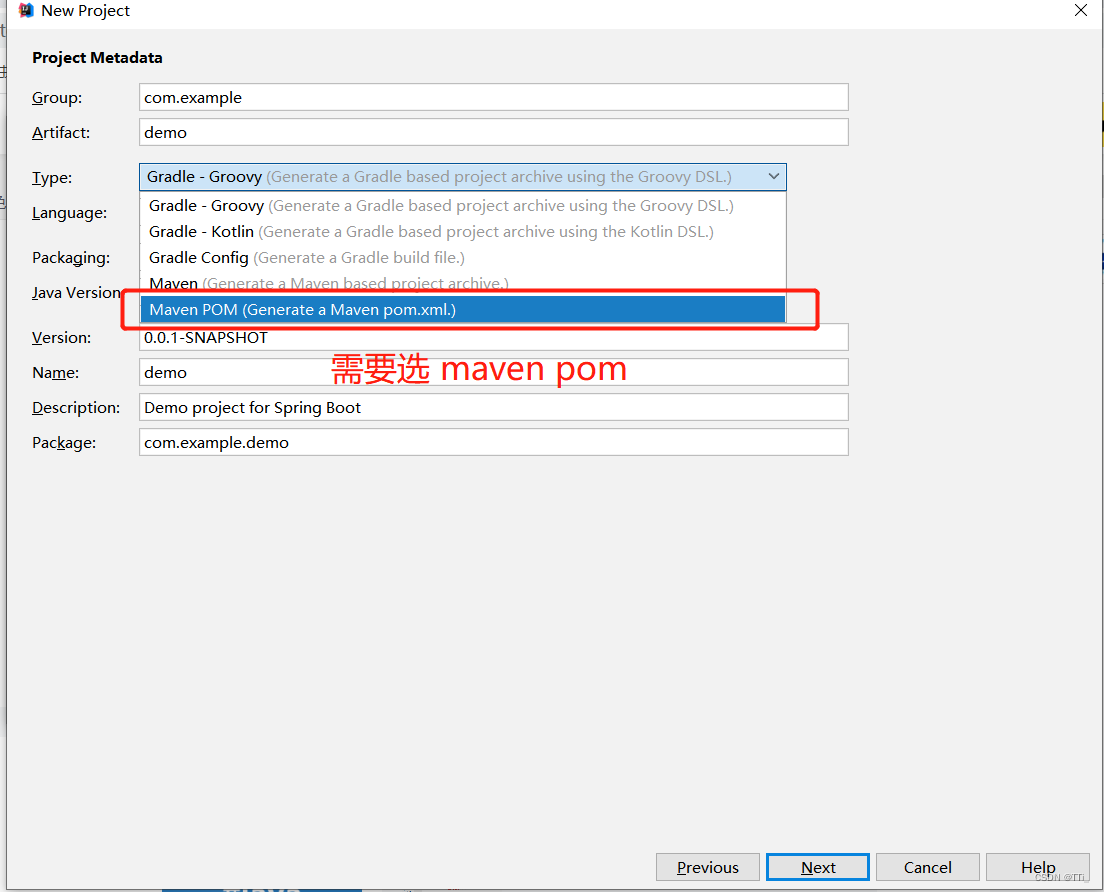Click the Previous button

point(707,867)
